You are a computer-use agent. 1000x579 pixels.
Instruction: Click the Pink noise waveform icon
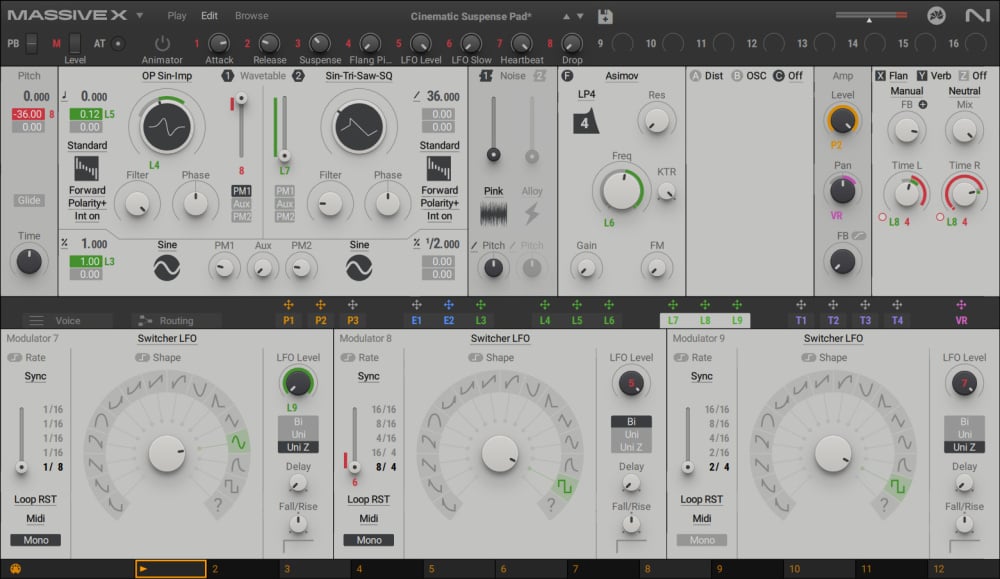[x=493, y=214]
